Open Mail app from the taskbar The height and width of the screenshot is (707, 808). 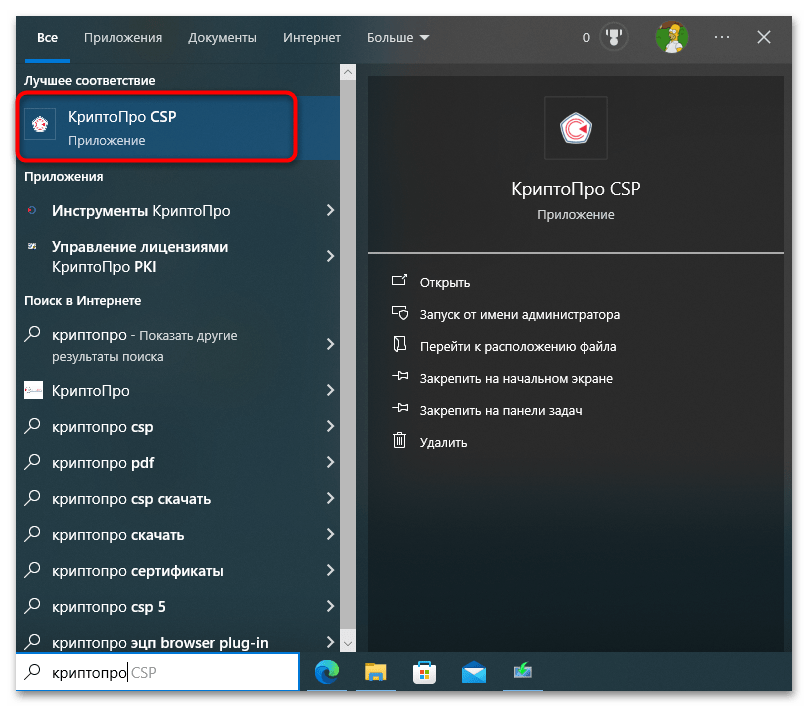pos(474,672)
